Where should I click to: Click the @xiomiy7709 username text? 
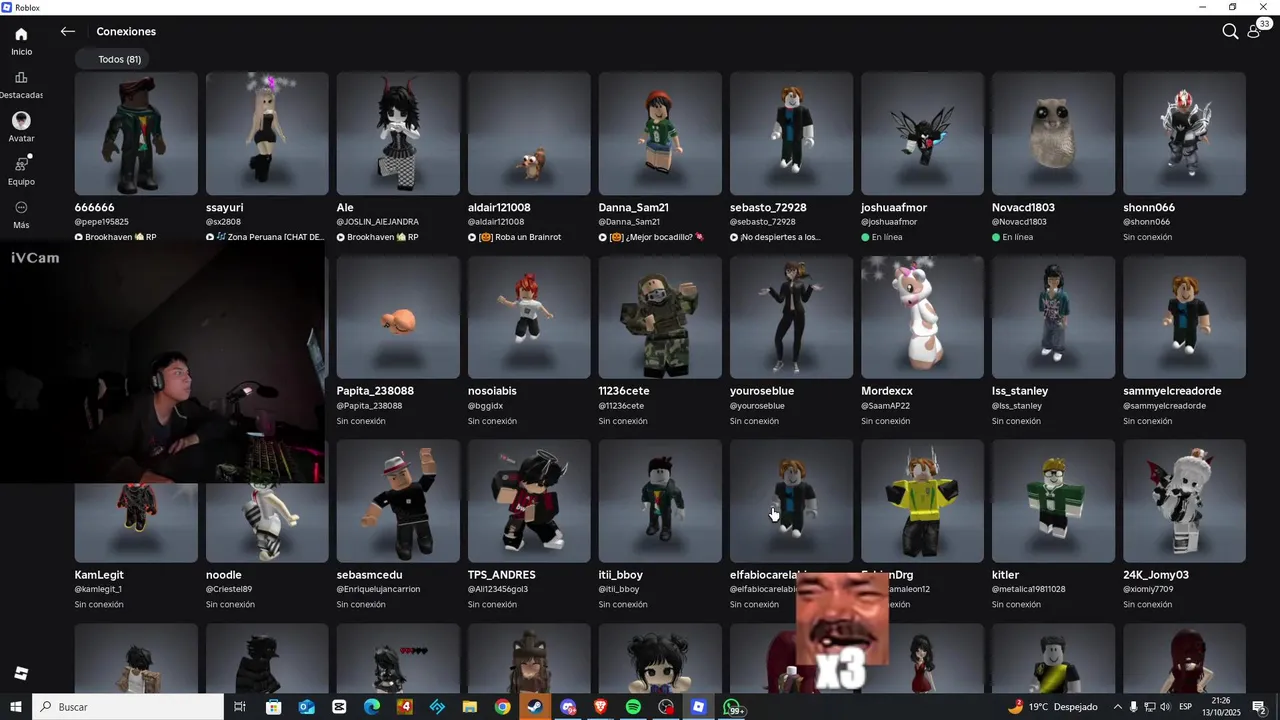tap(1148, 589)
